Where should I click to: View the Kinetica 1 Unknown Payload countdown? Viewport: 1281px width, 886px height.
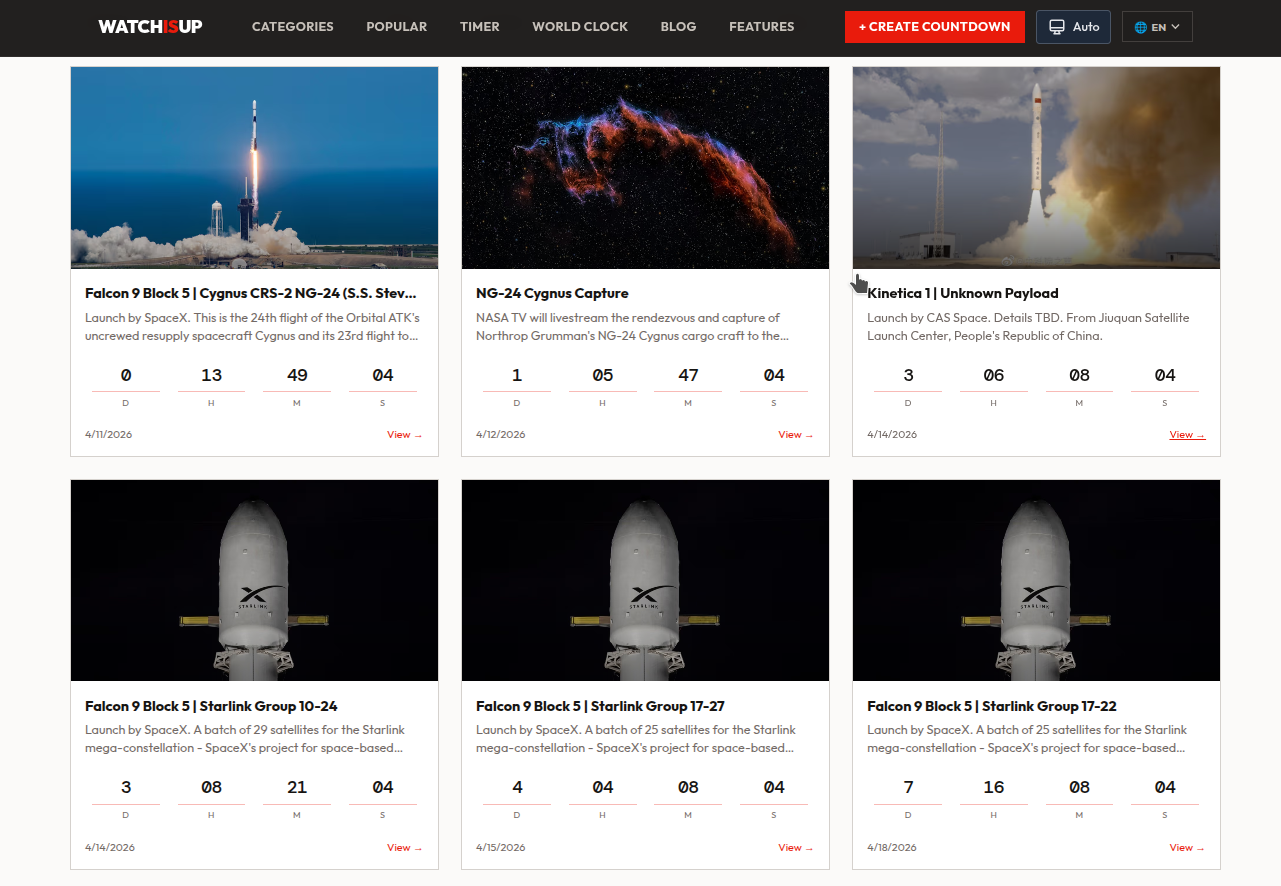pyautogui.click(x=1187, y=435)
